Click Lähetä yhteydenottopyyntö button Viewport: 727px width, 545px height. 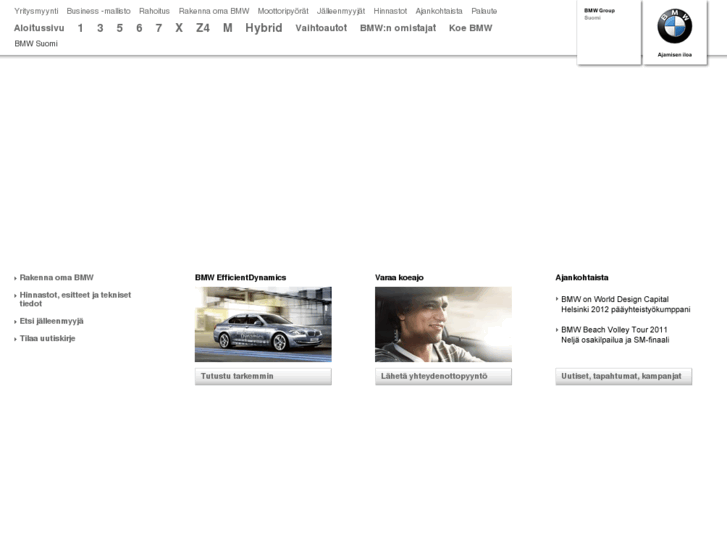[x=443, y=376]
